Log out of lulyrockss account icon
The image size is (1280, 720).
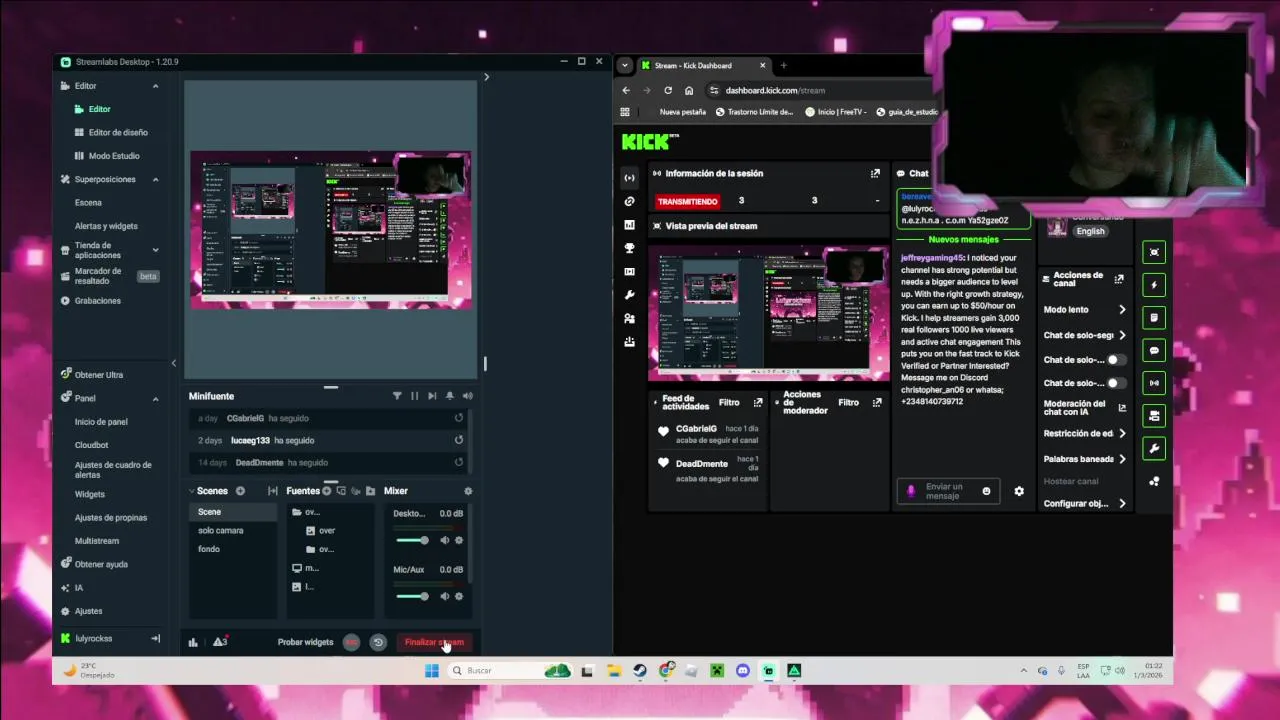coord(155,638)
